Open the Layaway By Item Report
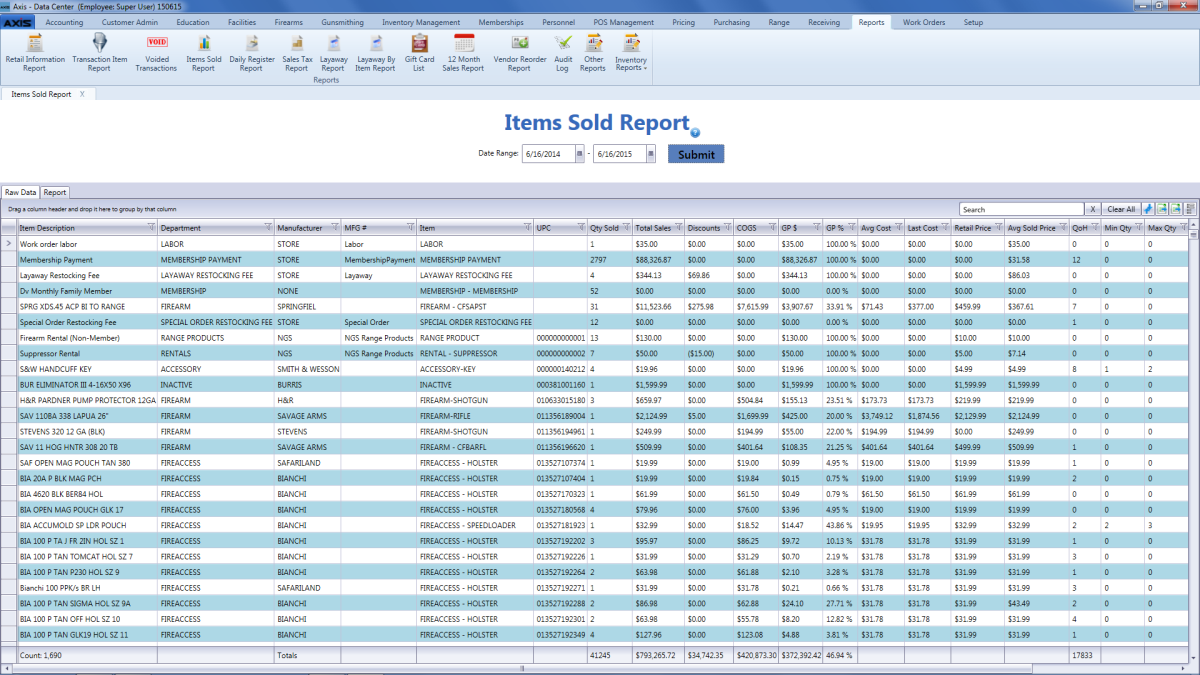The width and height of the screenshot is (1200, 675). [376, 52]
